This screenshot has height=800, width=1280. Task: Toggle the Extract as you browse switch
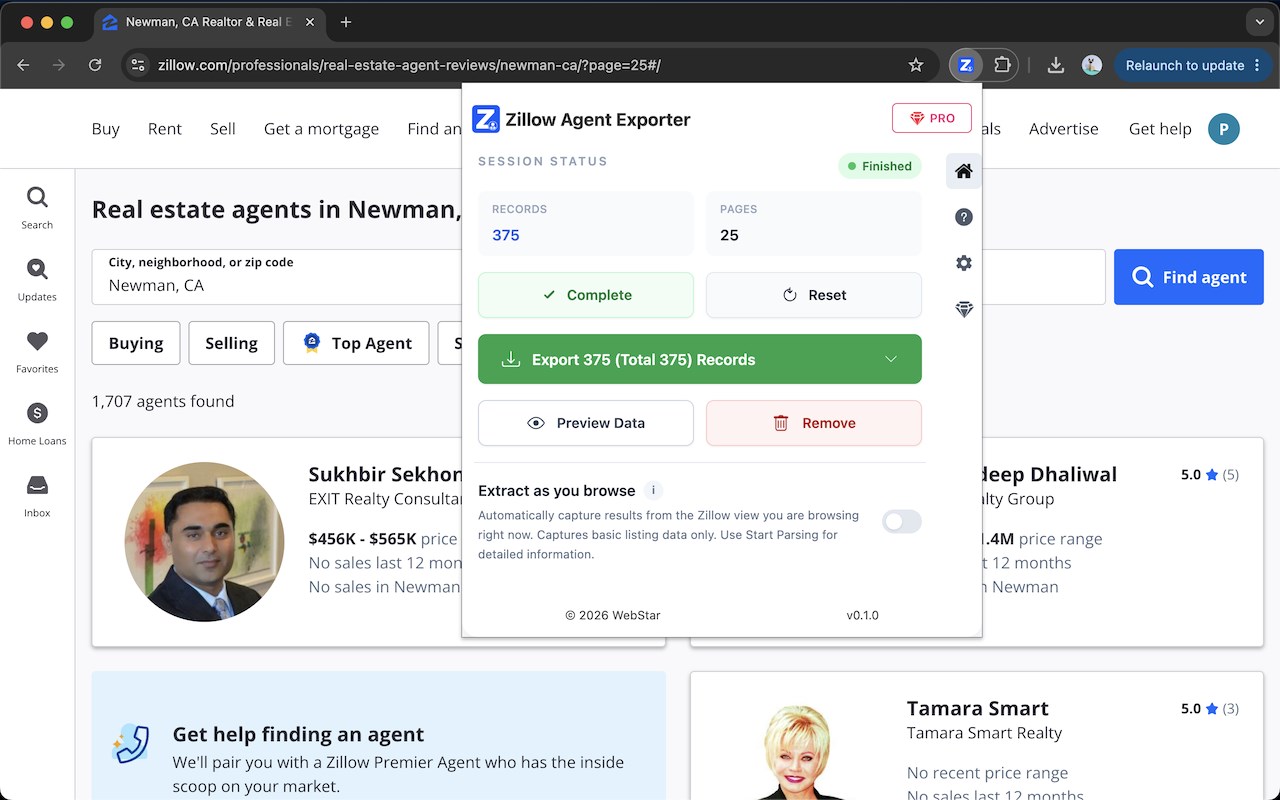point(902,521)
